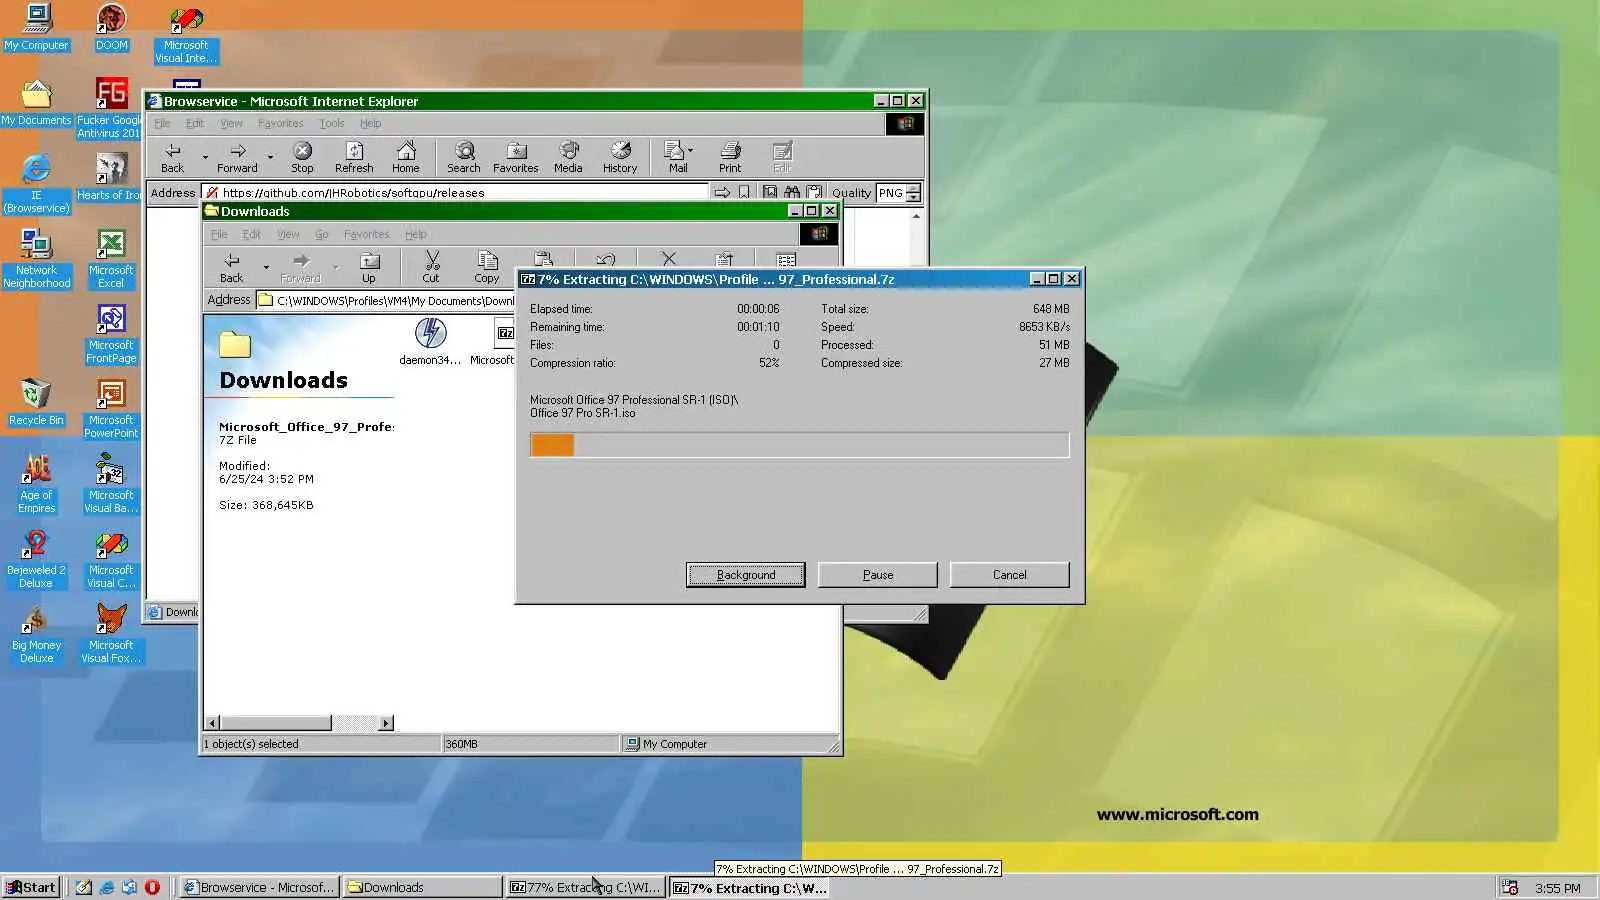Open Quality PNG format dropdown

pyautogui.click(x=913, y=193)
